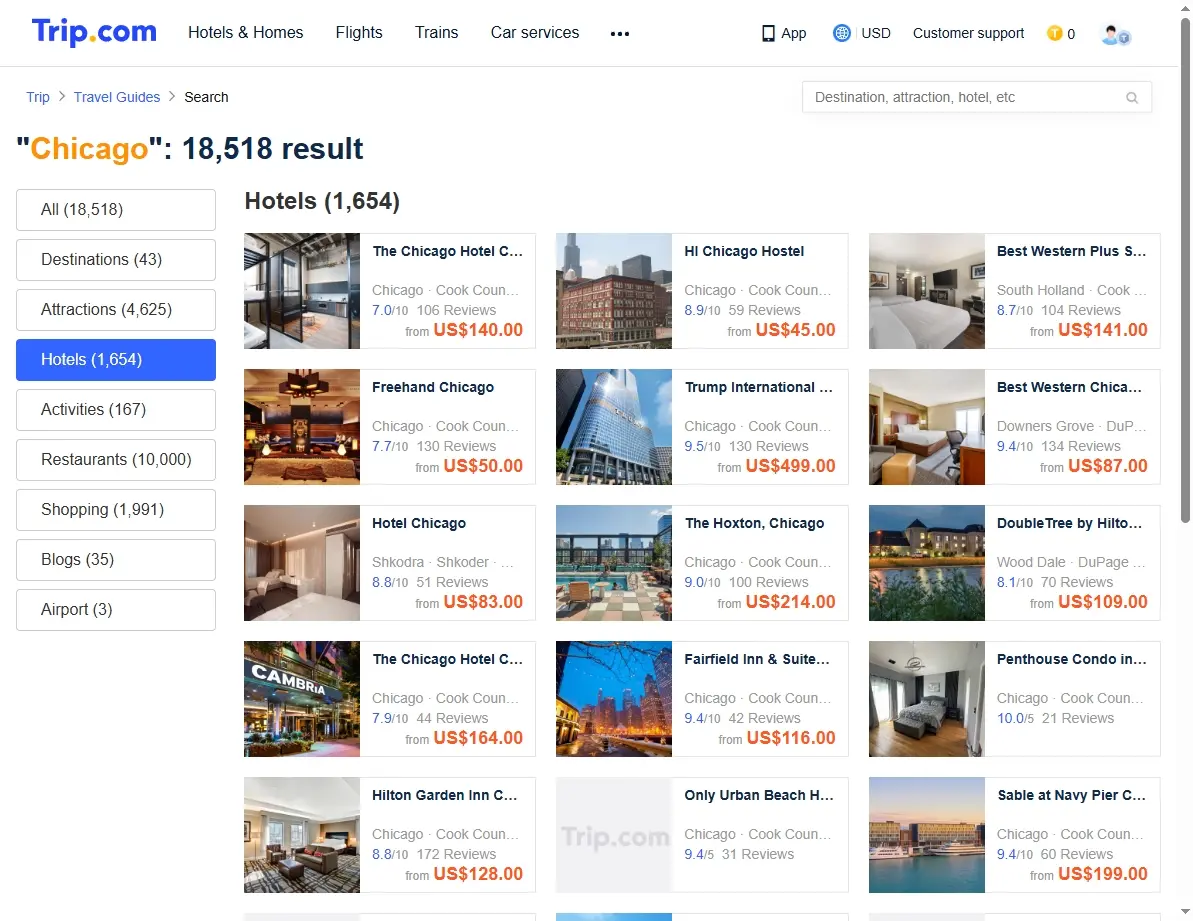Click the US$214.00 price
Screen dimensions: 1193x921
(791, 602)
